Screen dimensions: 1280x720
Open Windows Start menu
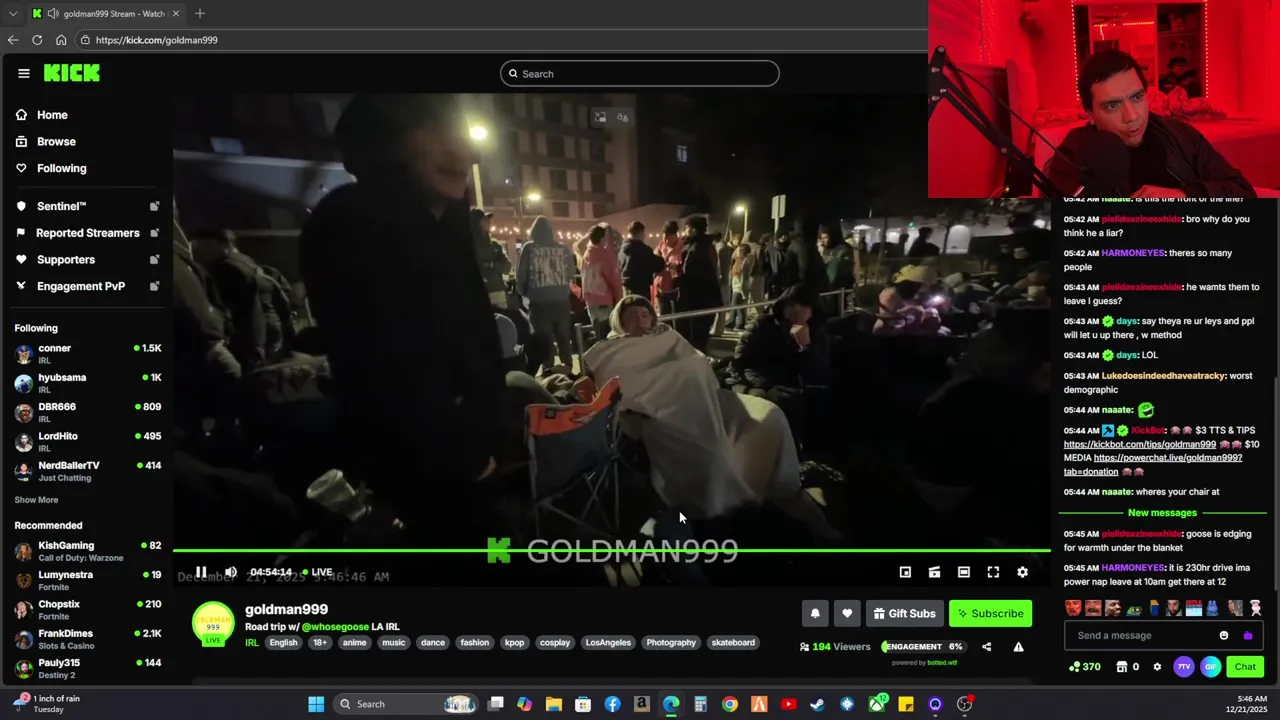click(x=316, y=704)
